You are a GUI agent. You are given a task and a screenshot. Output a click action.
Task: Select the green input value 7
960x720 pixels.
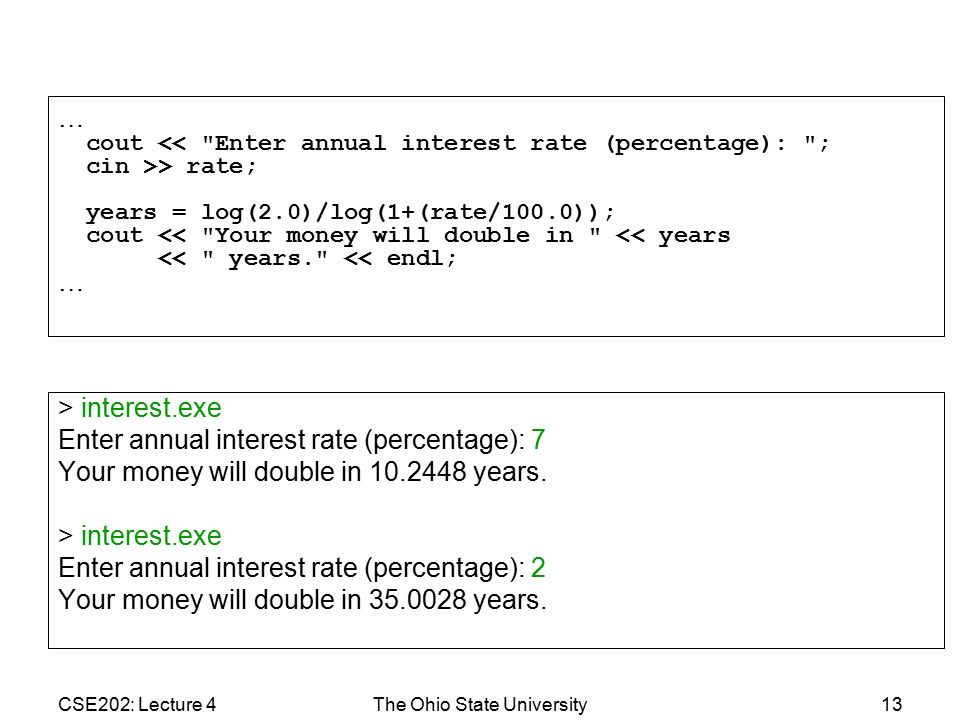click(538, 440)
